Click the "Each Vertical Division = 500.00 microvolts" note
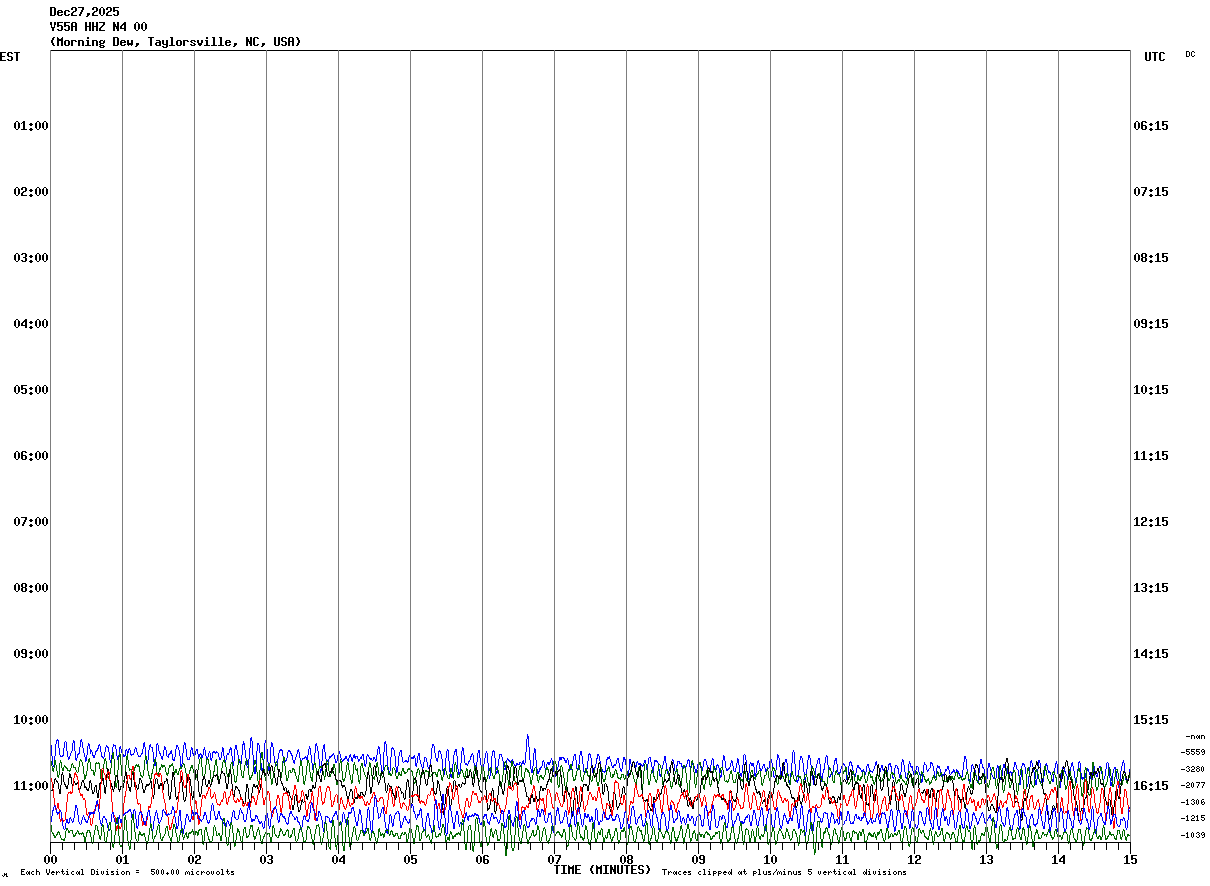This screenshot has width=1210, height=886. [x=128, y=873]
